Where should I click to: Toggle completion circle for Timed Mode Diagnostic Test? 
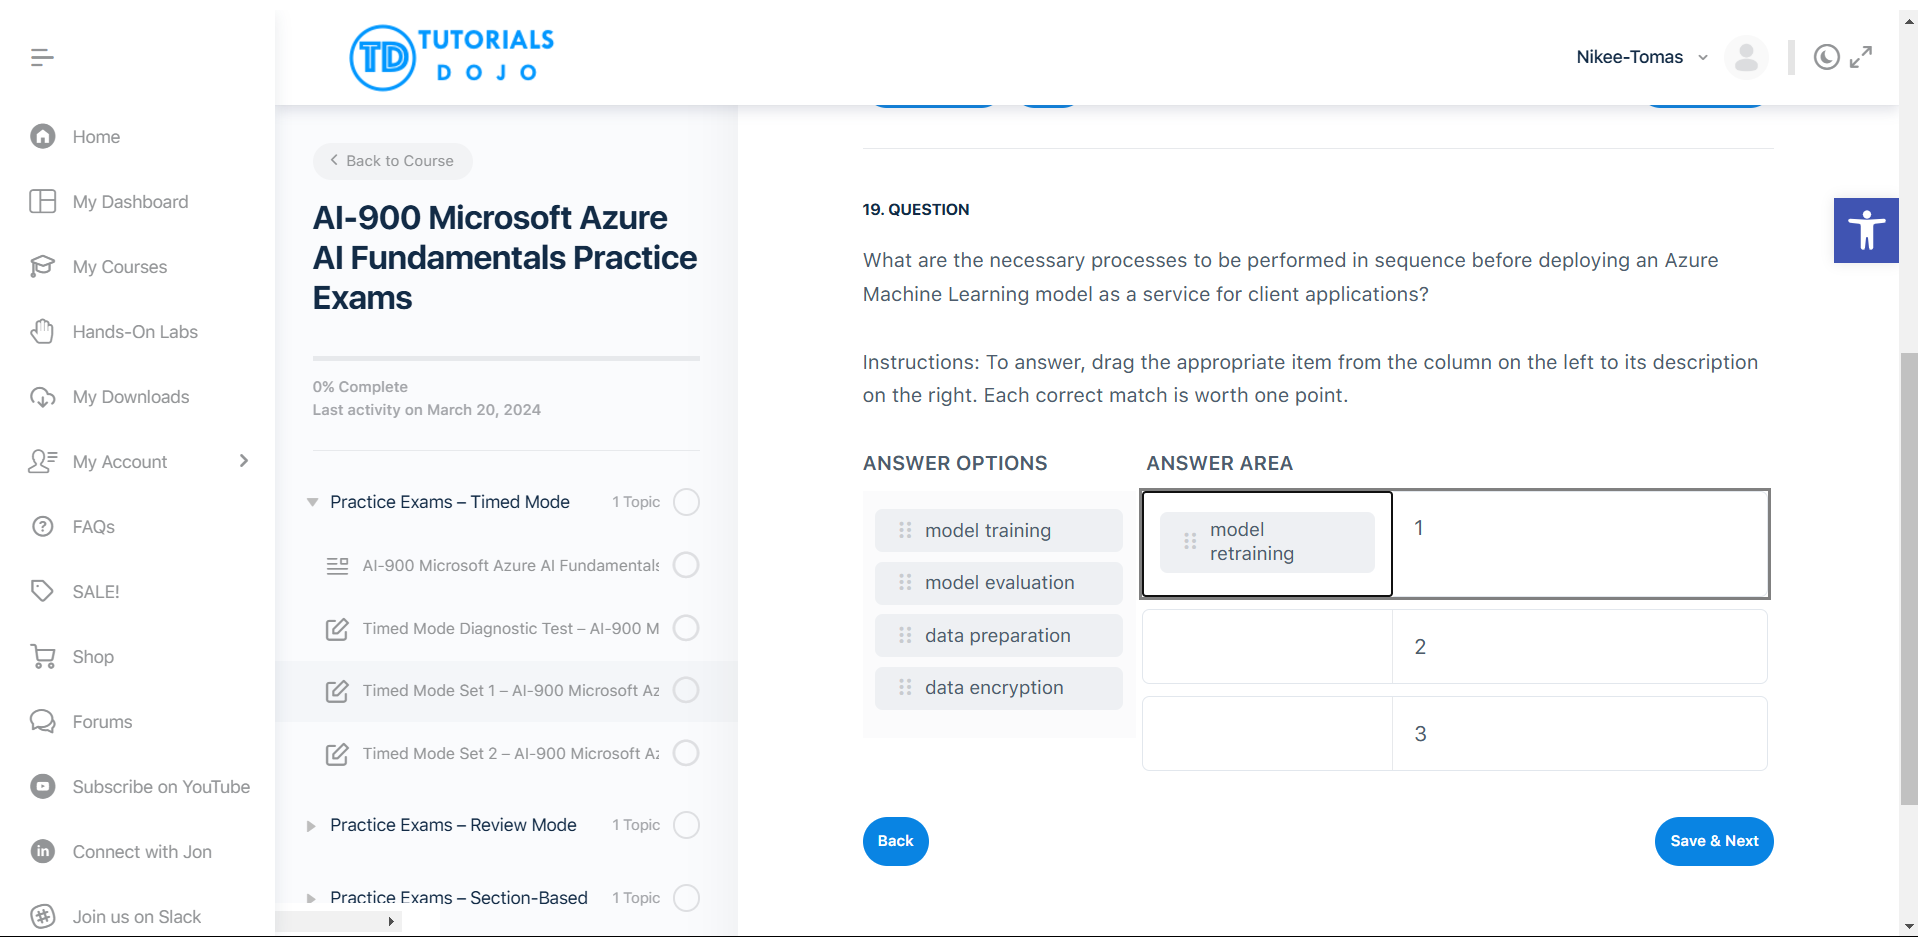point(686,628)
